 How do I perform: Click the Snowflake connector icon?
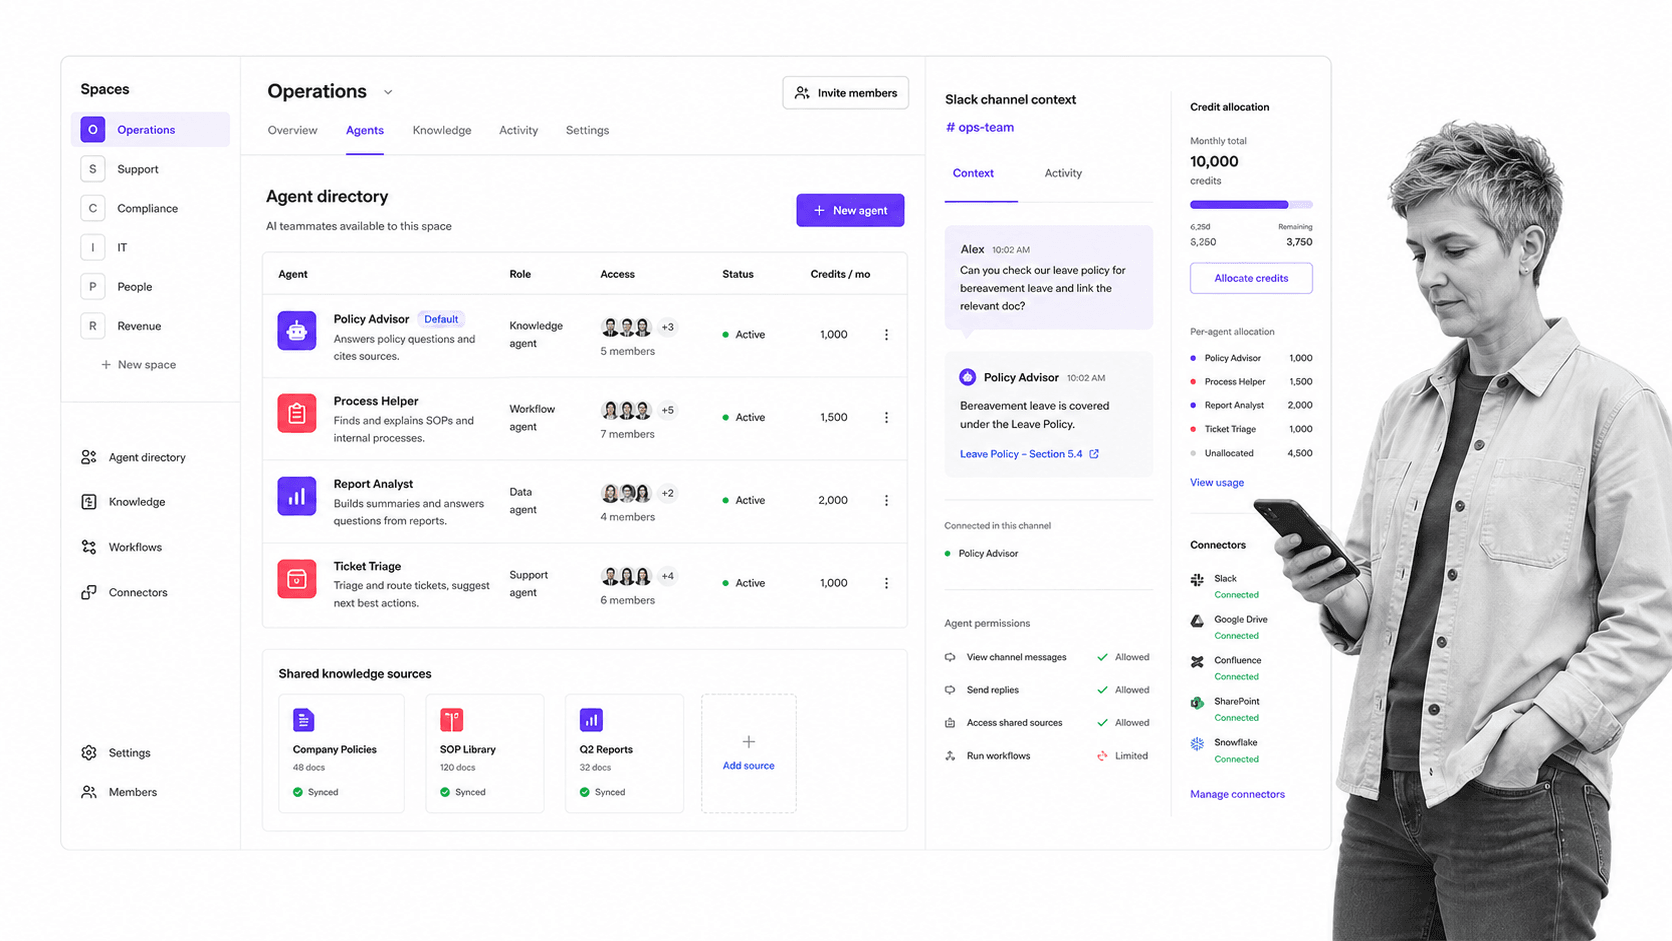(x=1197, y=744)
